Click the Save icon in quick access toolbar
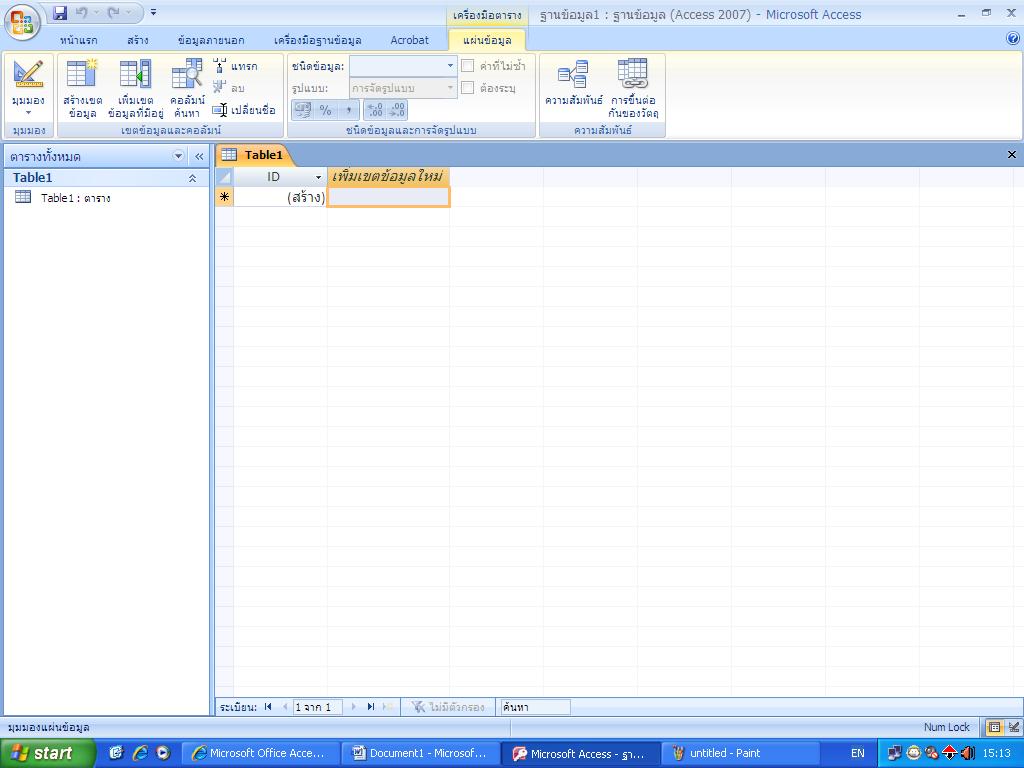 (60, 12)
